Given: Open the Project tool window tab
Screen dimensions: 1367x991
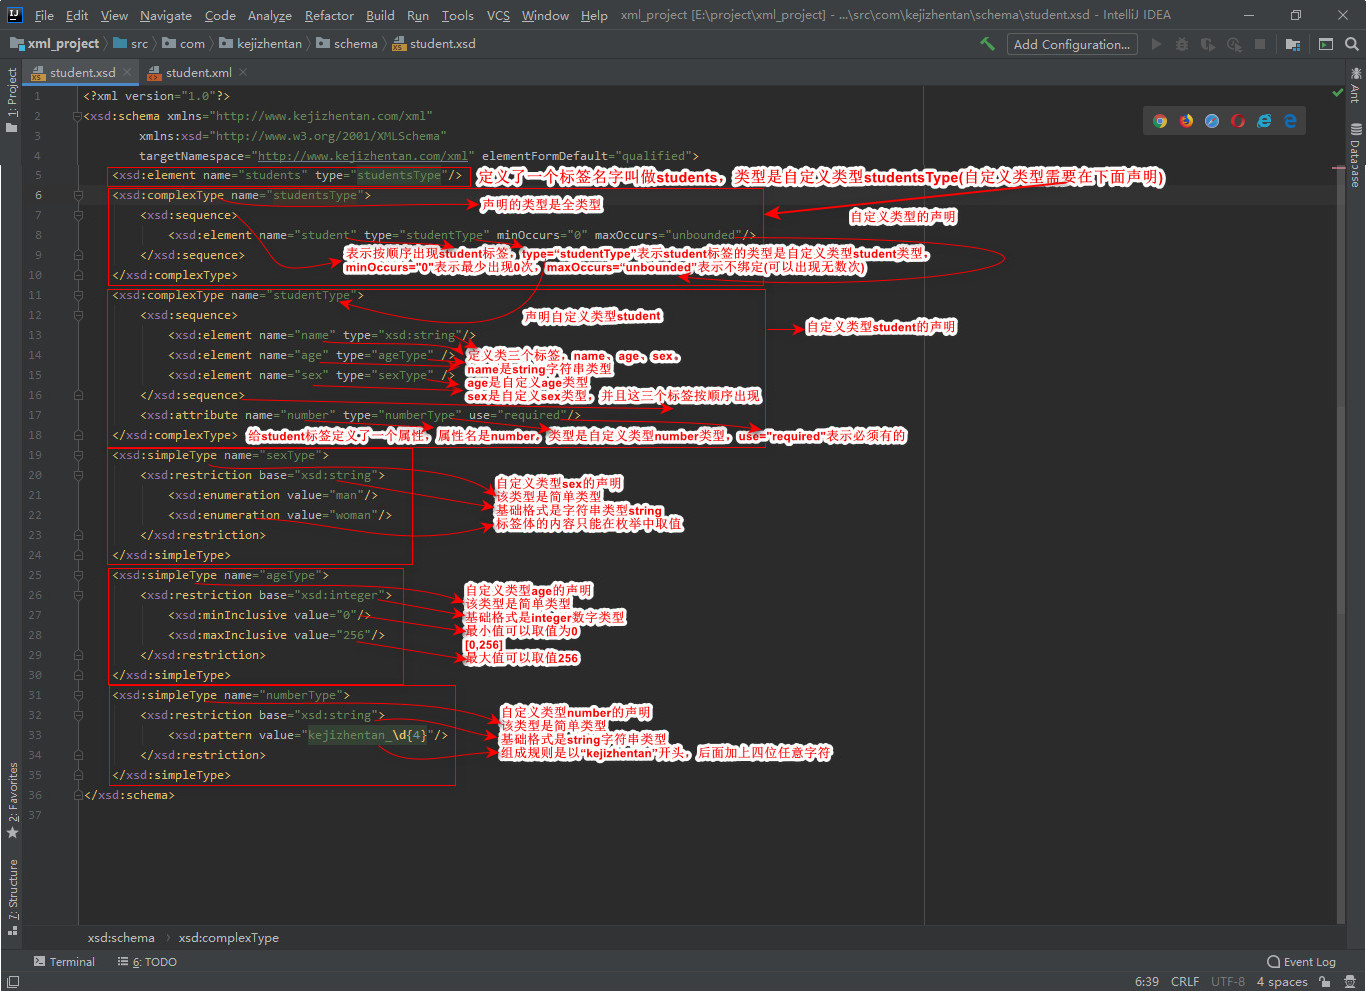Looking at the screenshot, I should coord(12,100).
